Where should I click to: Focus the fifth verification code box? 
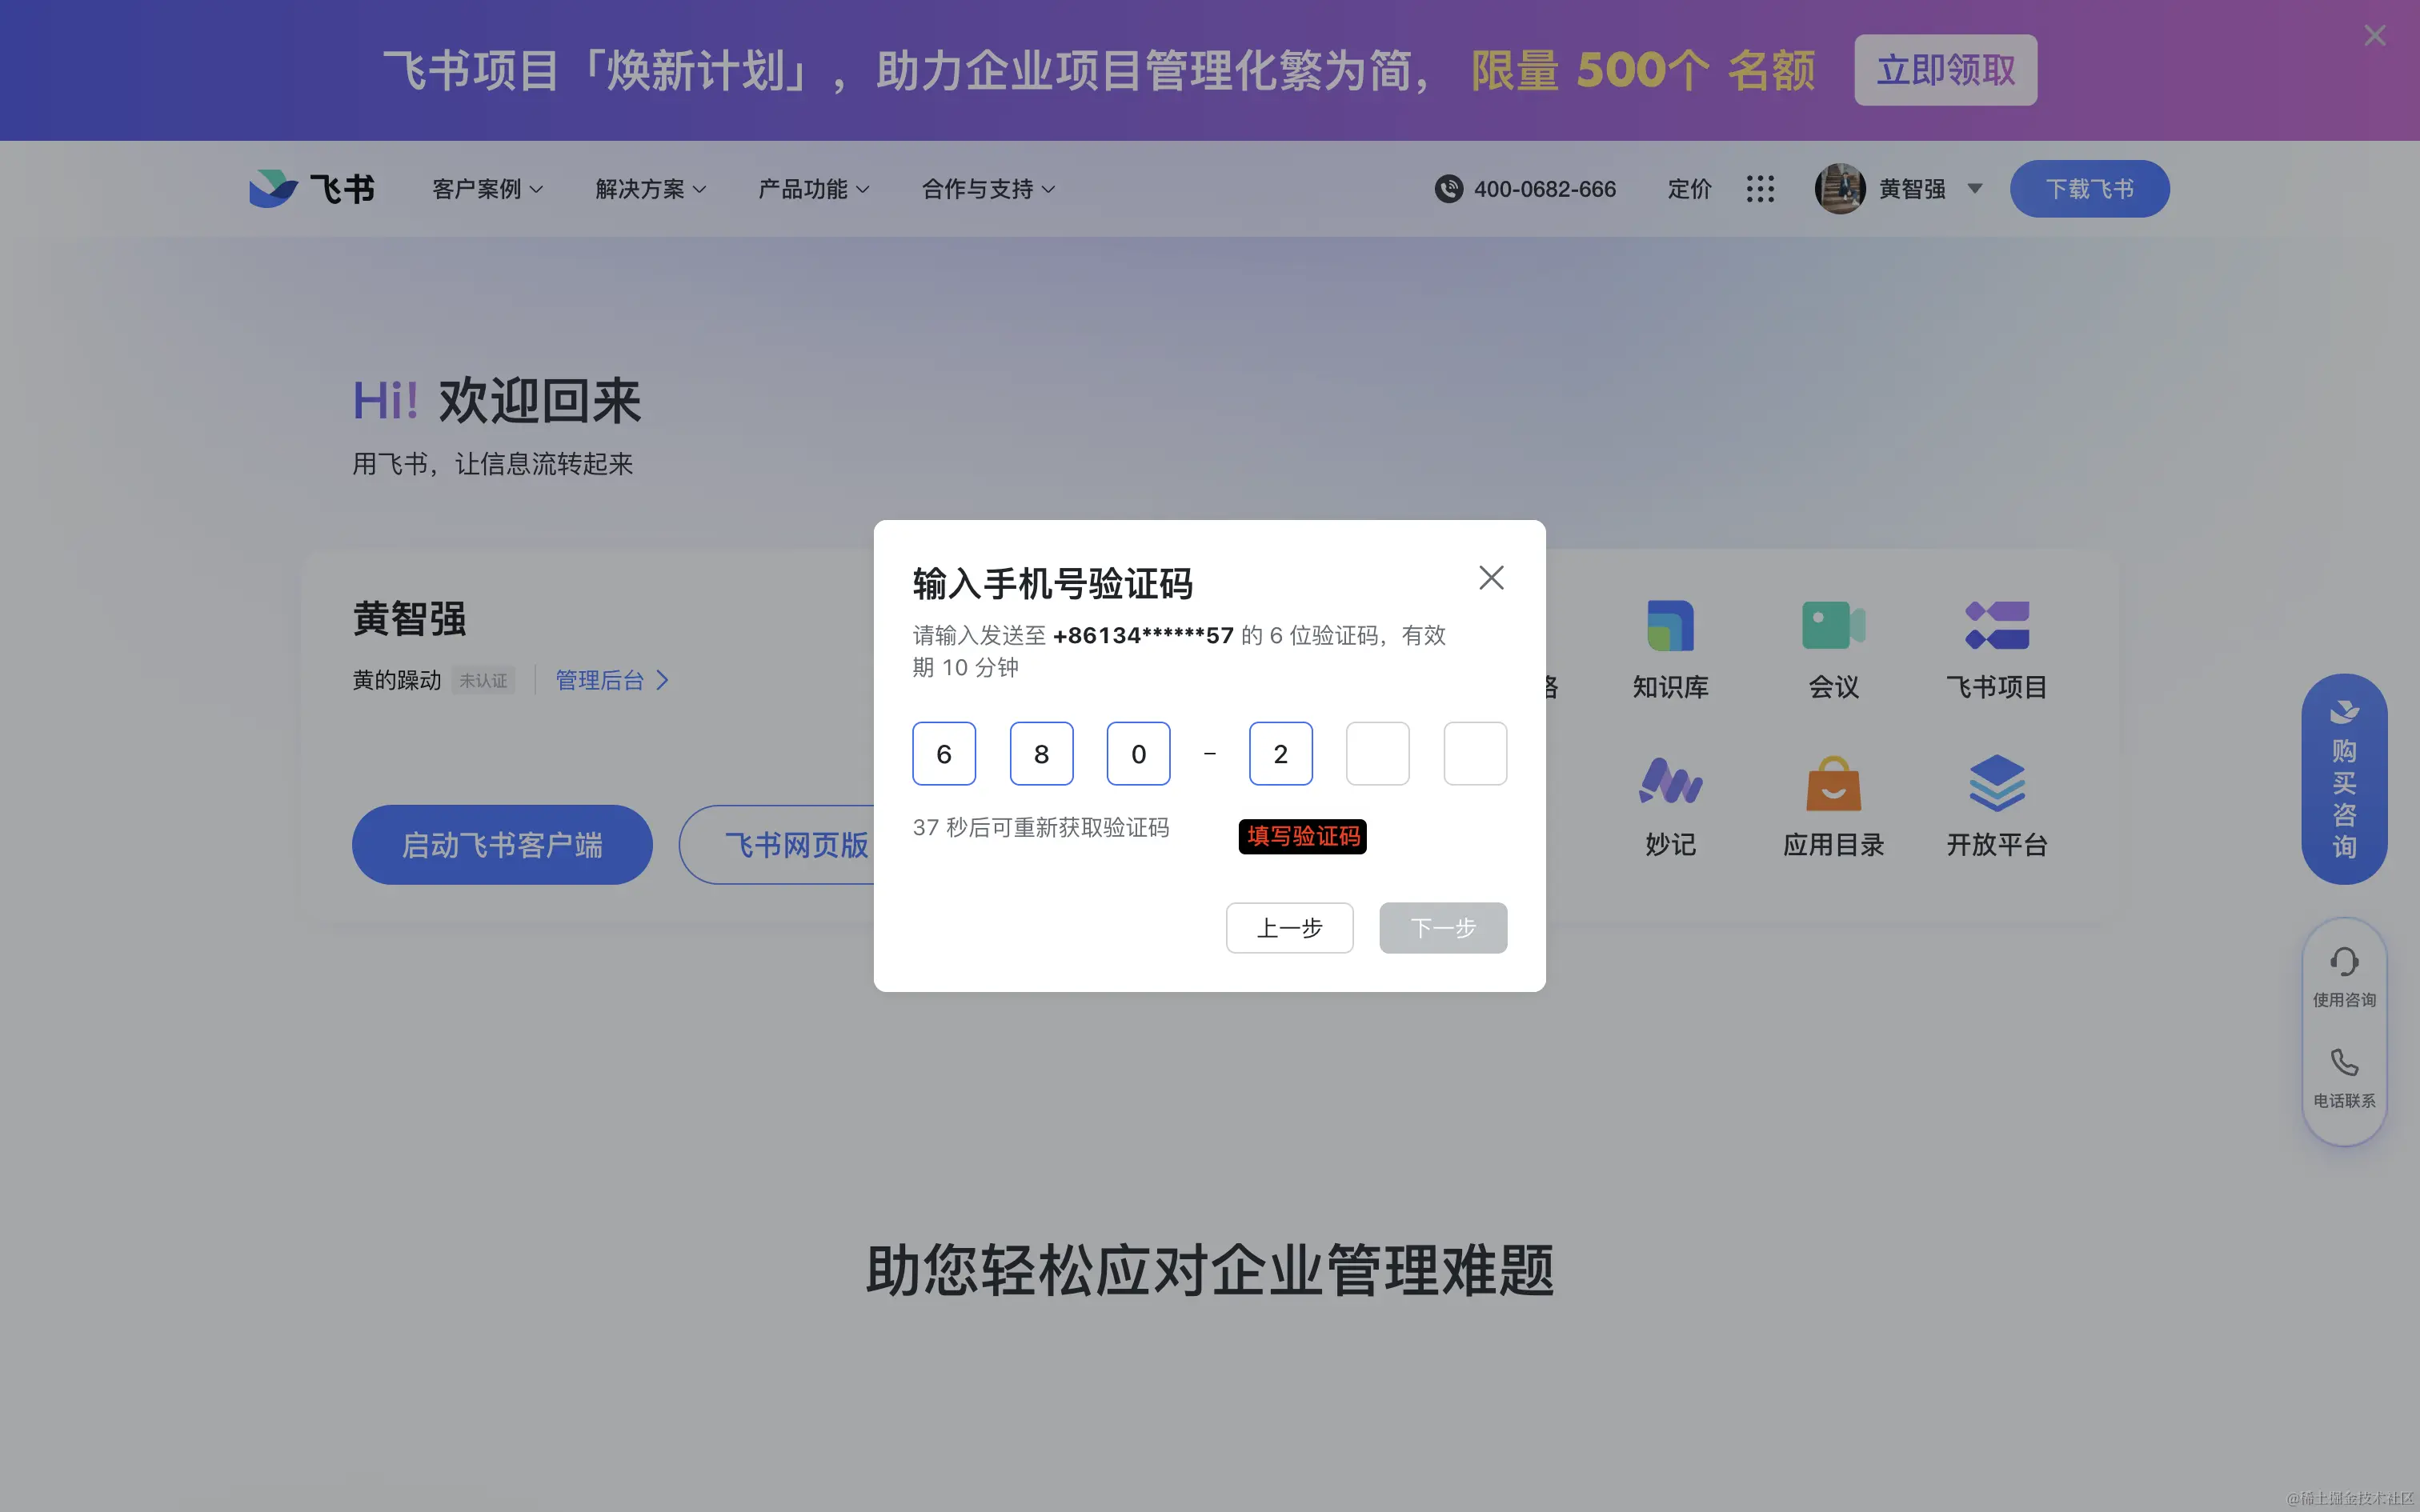[1377, 754]
